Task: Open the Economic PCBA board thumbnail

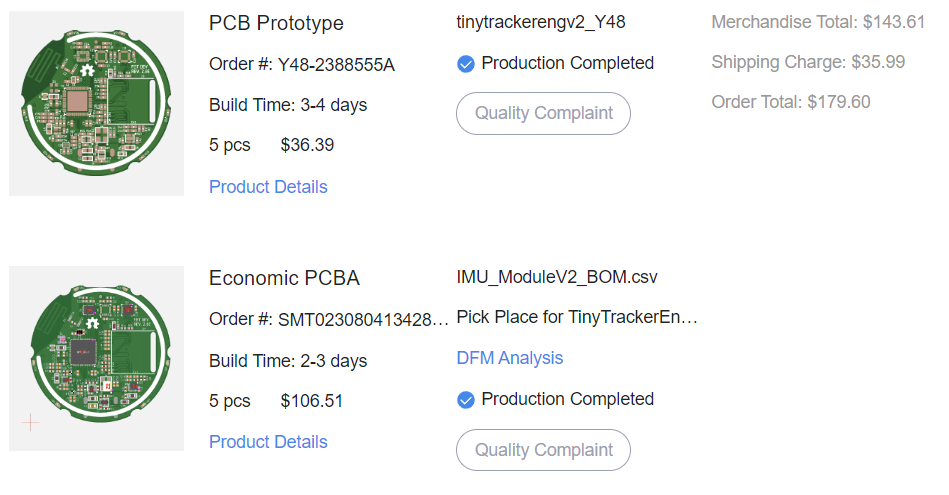Action: [96, 358]
